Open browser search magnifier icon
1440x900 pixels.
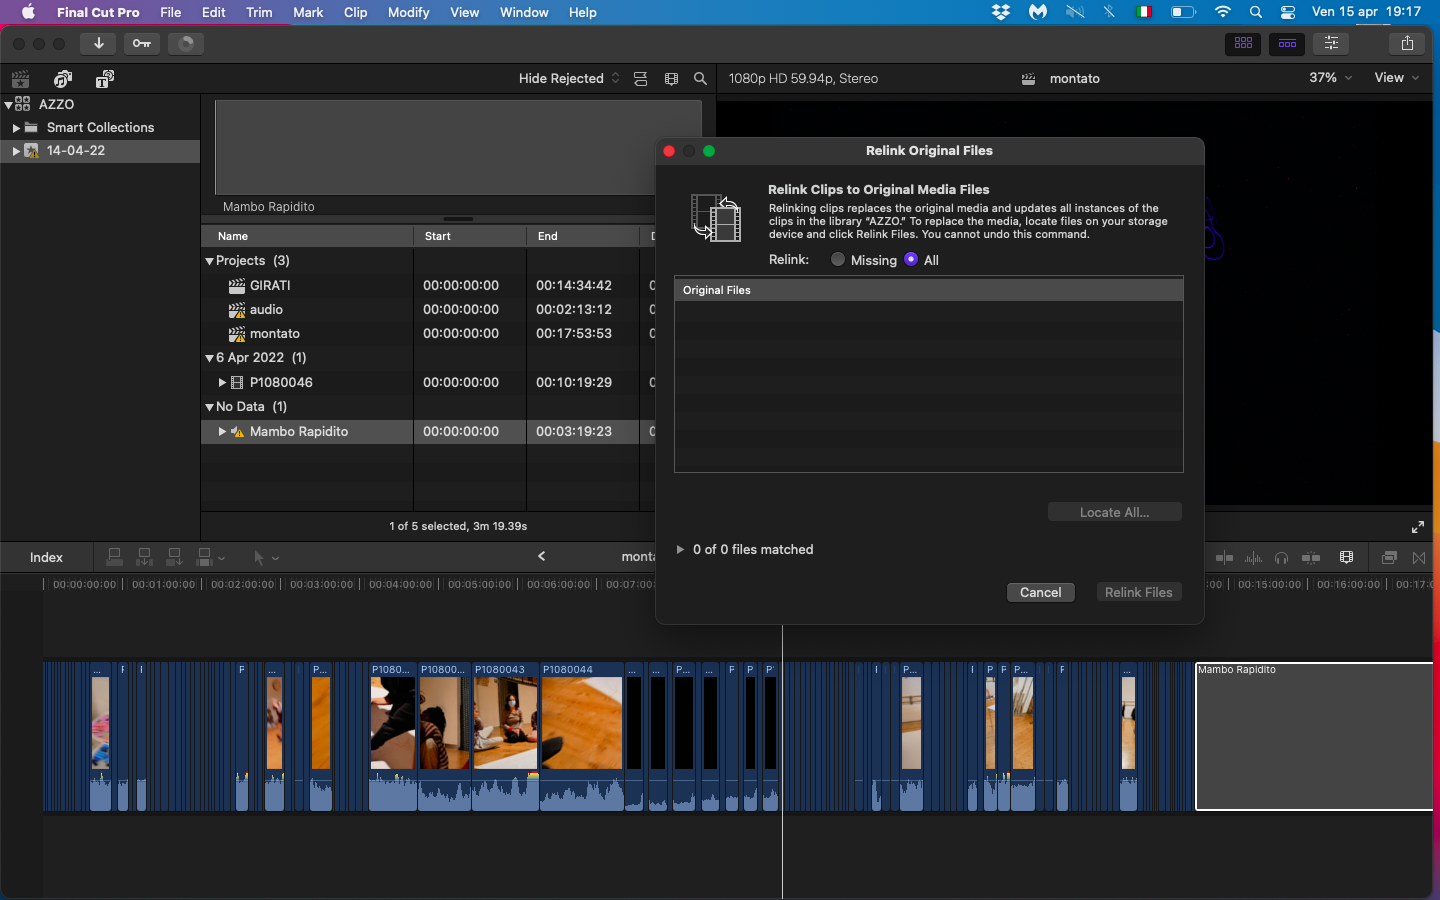[700, 79]
